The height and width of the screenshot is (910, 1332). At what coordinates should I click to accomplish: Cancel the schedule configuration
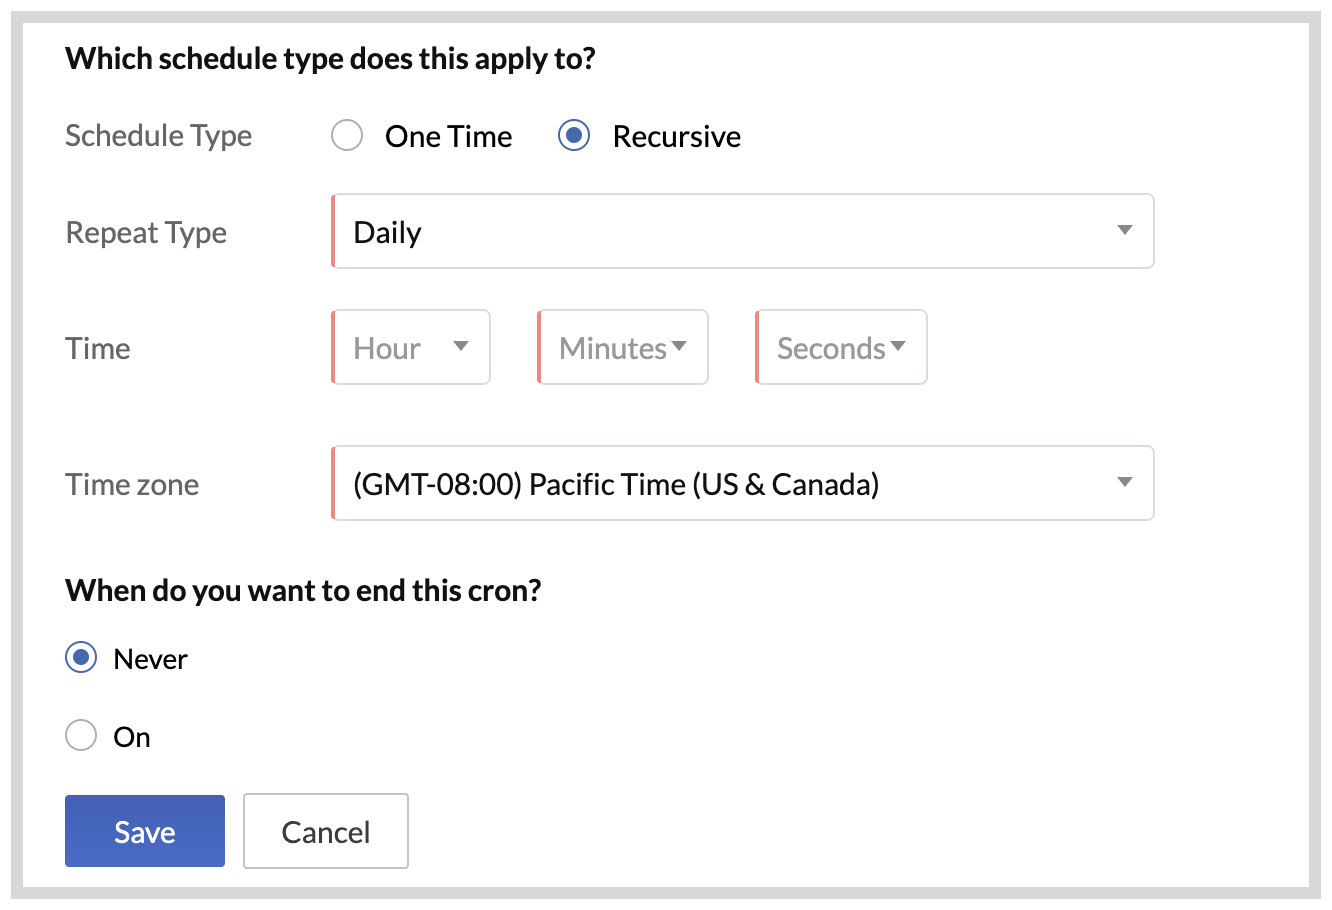(325, 831)
